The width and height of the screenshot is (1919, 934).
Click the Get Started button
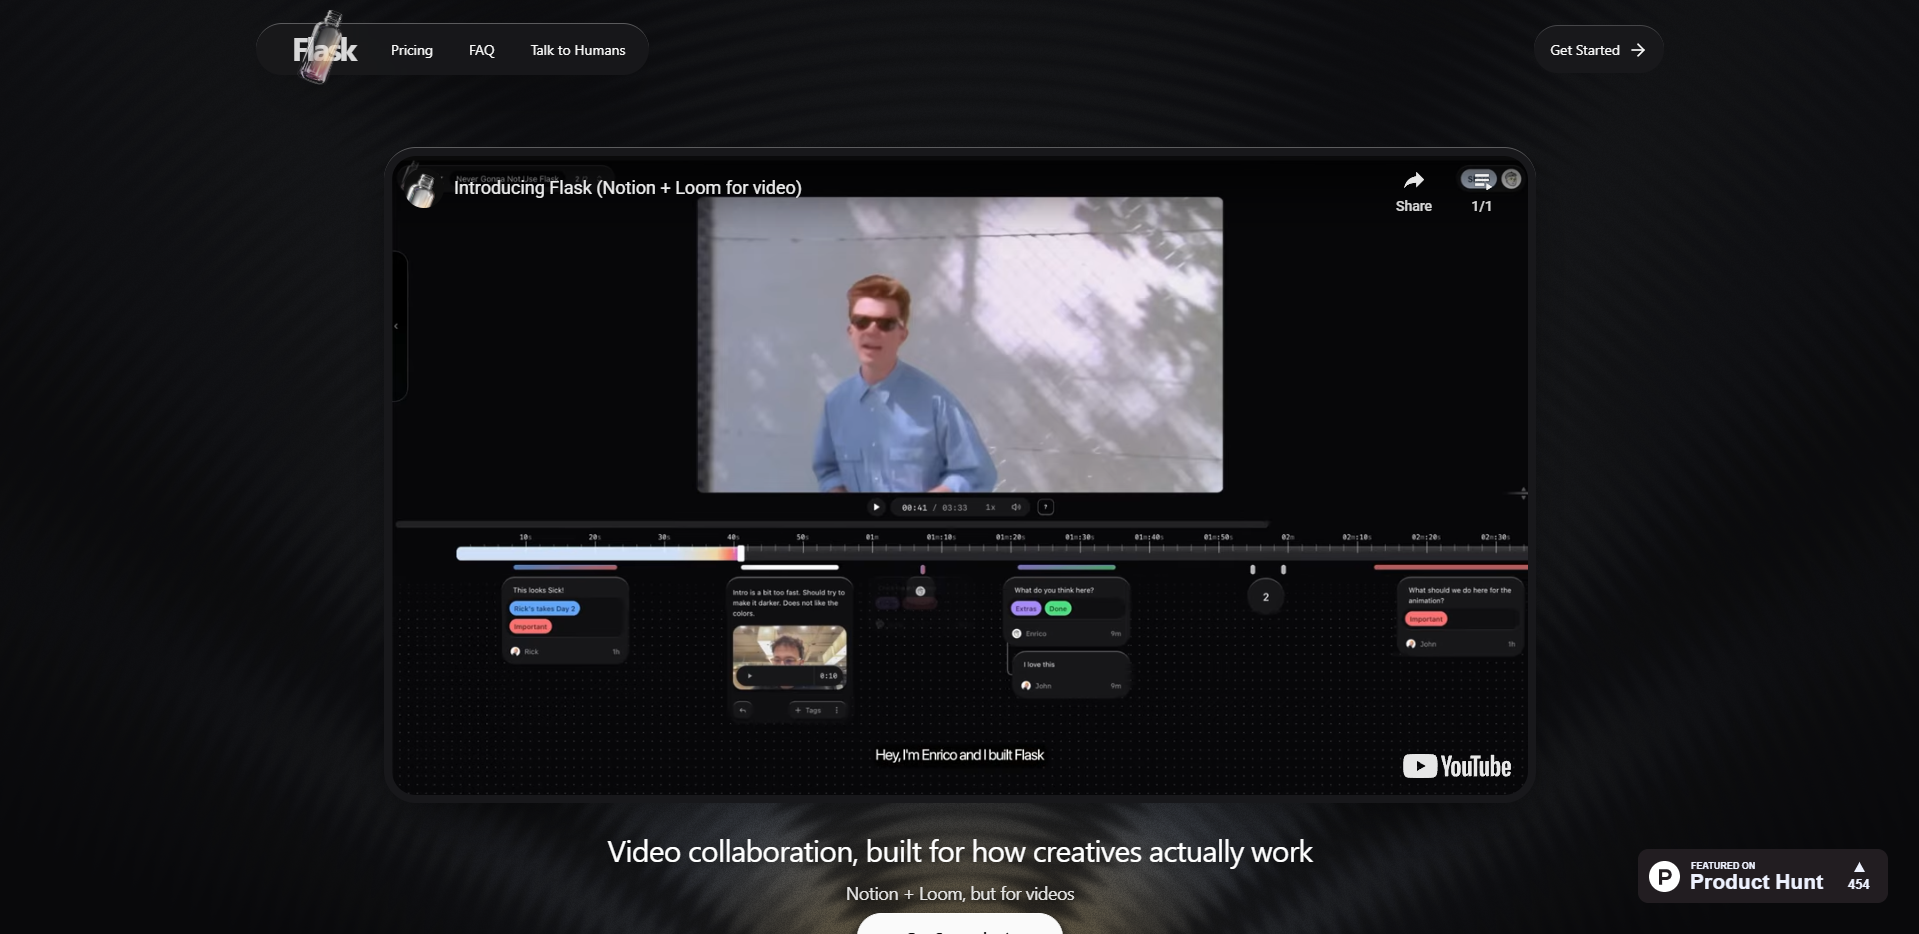1597,50
